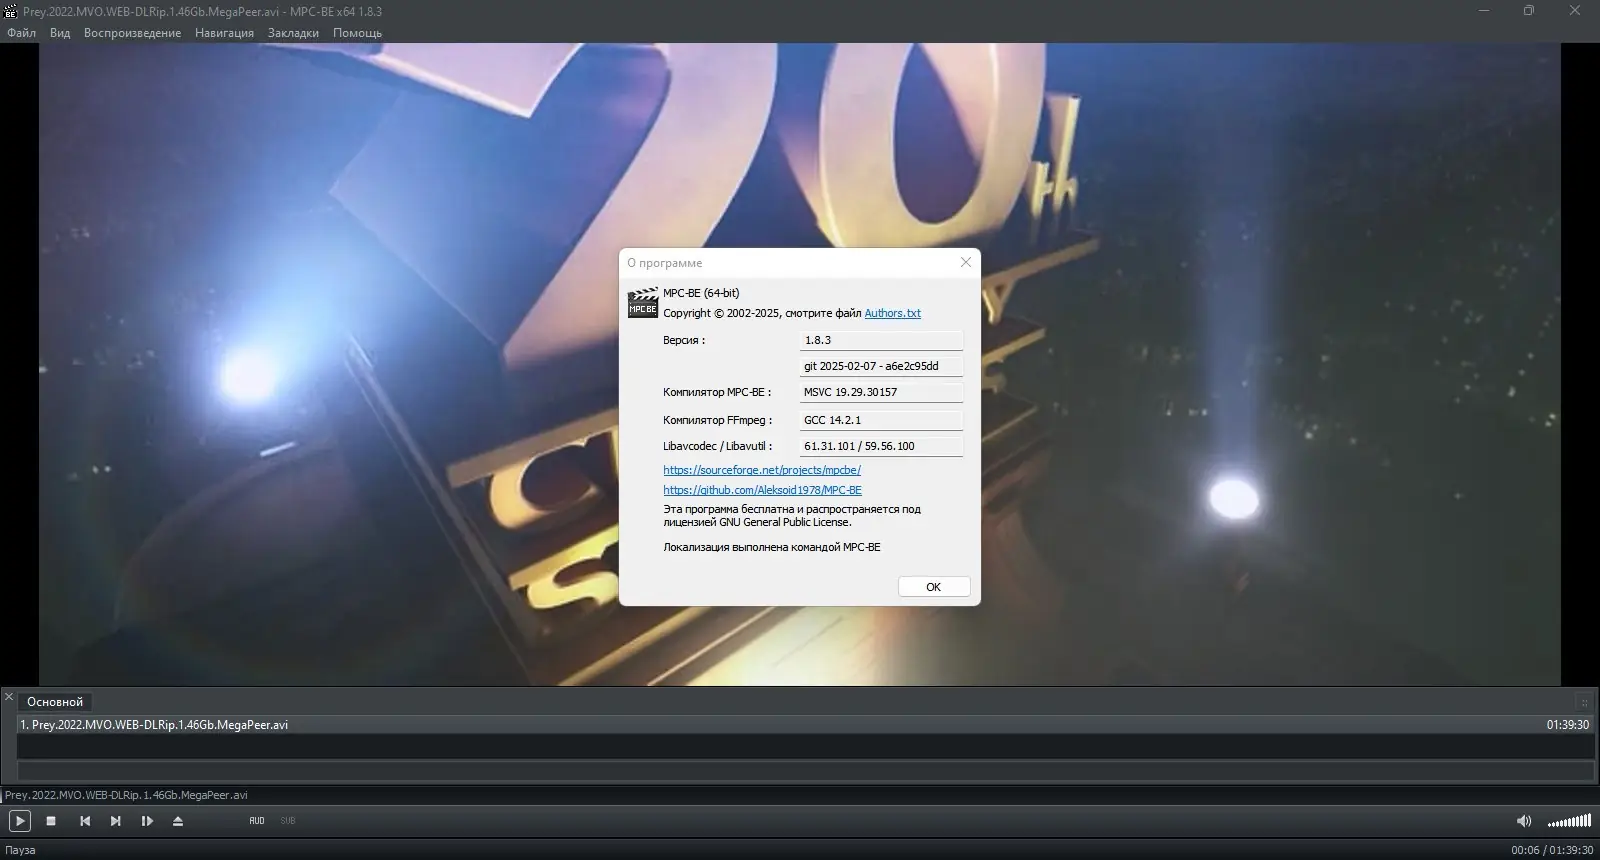
Task: Restore down the MPC-BE window
Action: [1529, 11]
